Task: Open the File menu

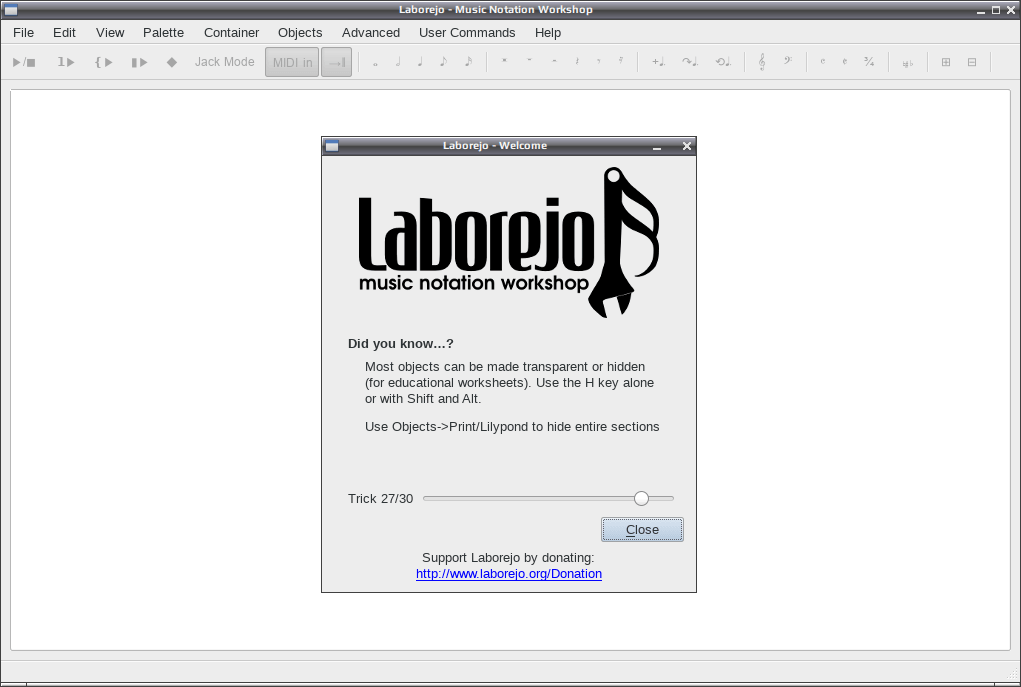Action: 23,33
